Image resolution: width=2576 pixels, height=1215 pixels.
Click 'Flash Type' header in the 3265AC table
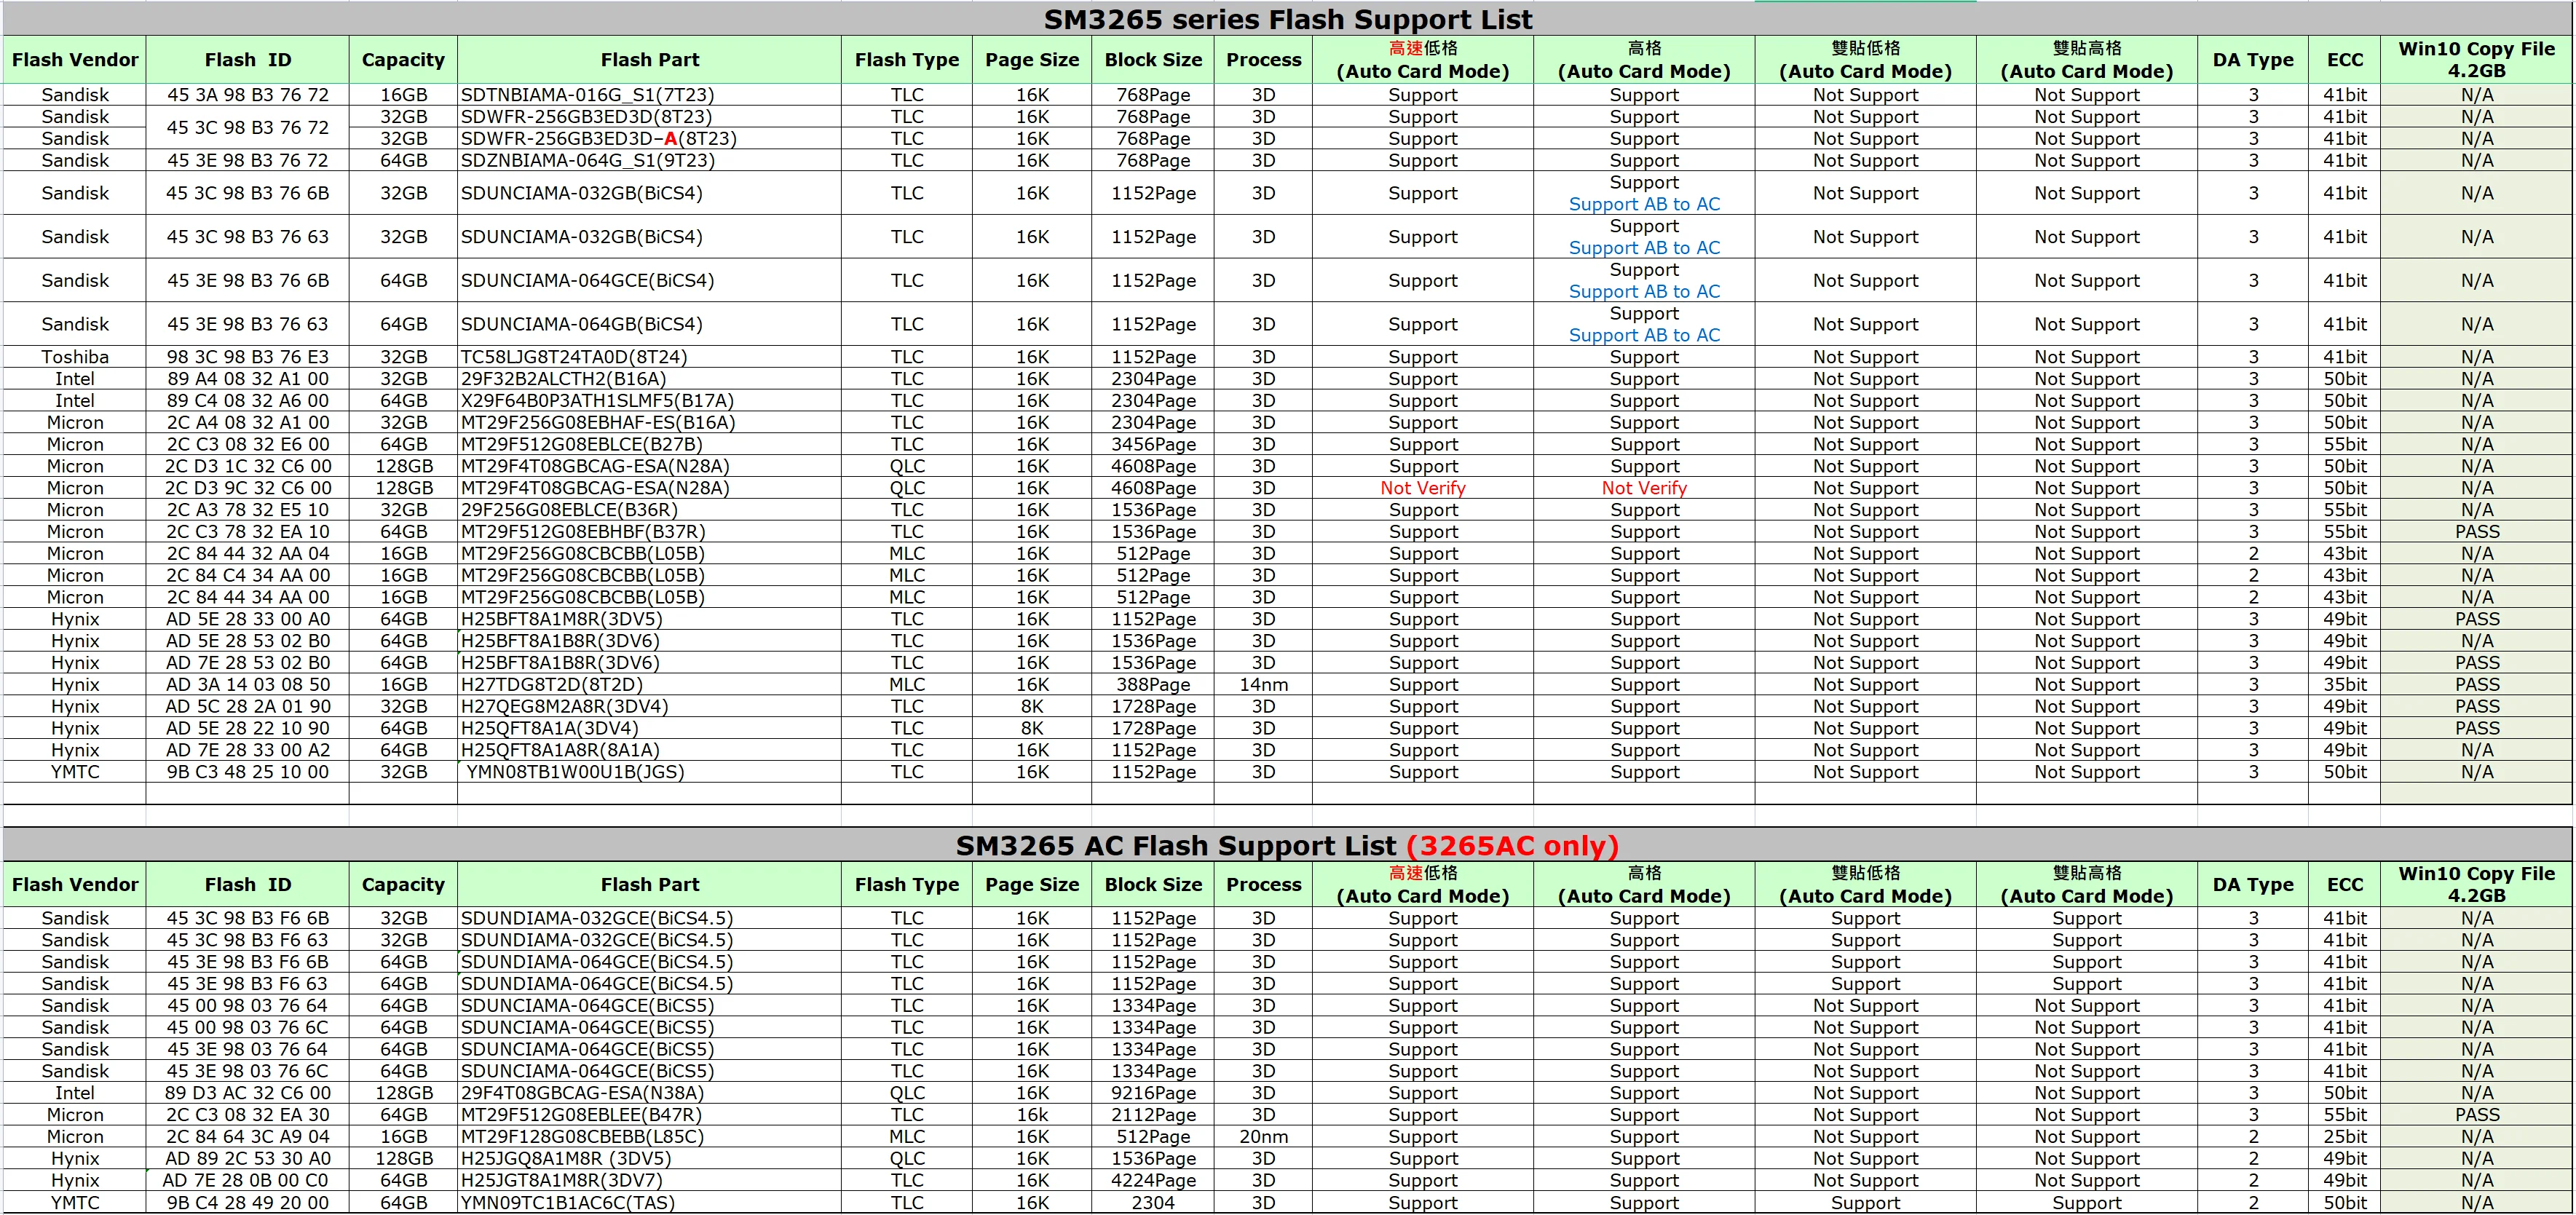pyautogui.click(x=907, y=885)
